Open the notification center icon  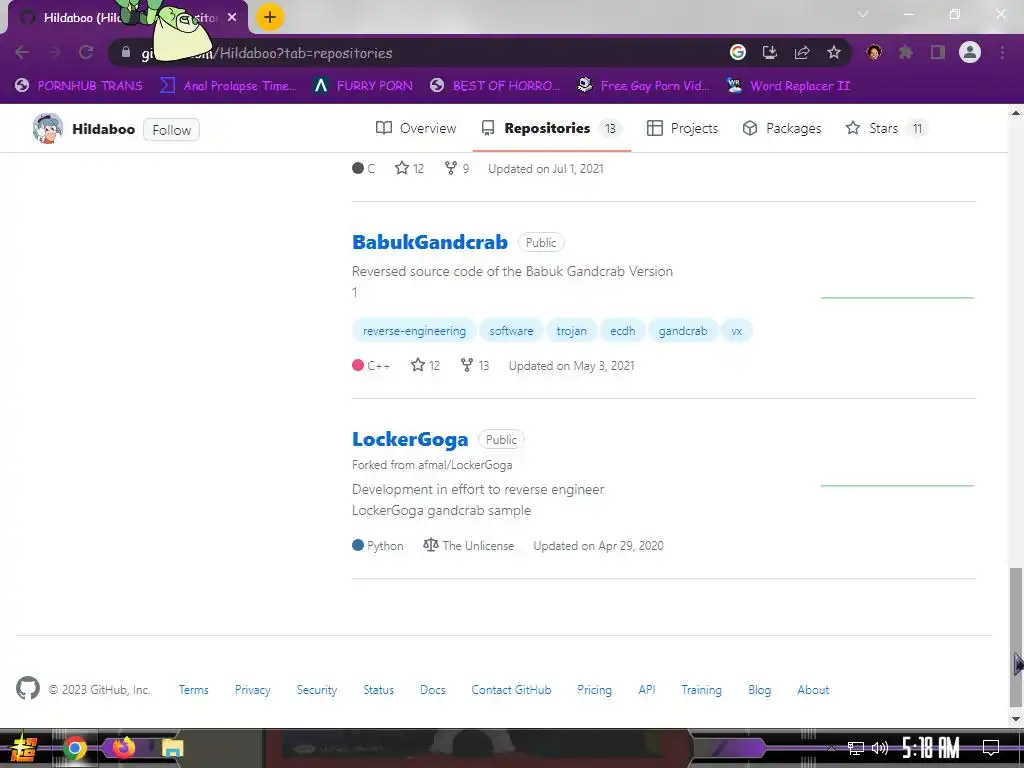pos(991,748)
